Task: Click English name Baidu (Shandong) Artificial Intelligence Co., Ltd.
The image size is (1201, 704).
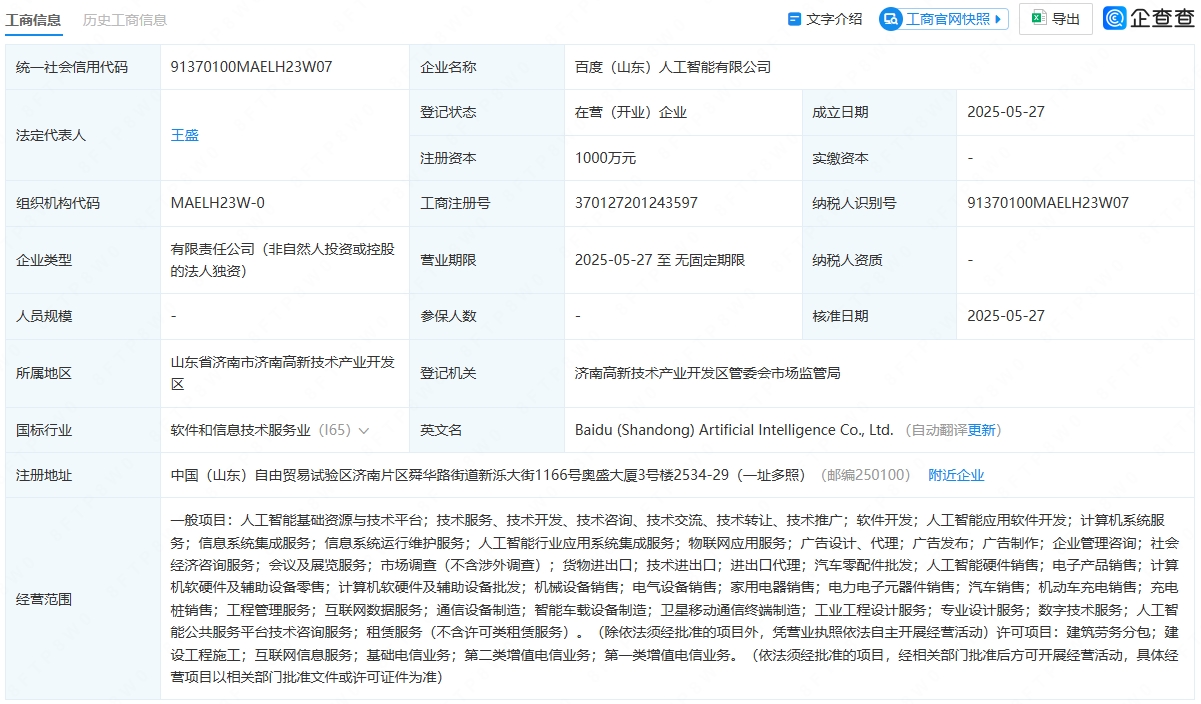Action: 734,430
